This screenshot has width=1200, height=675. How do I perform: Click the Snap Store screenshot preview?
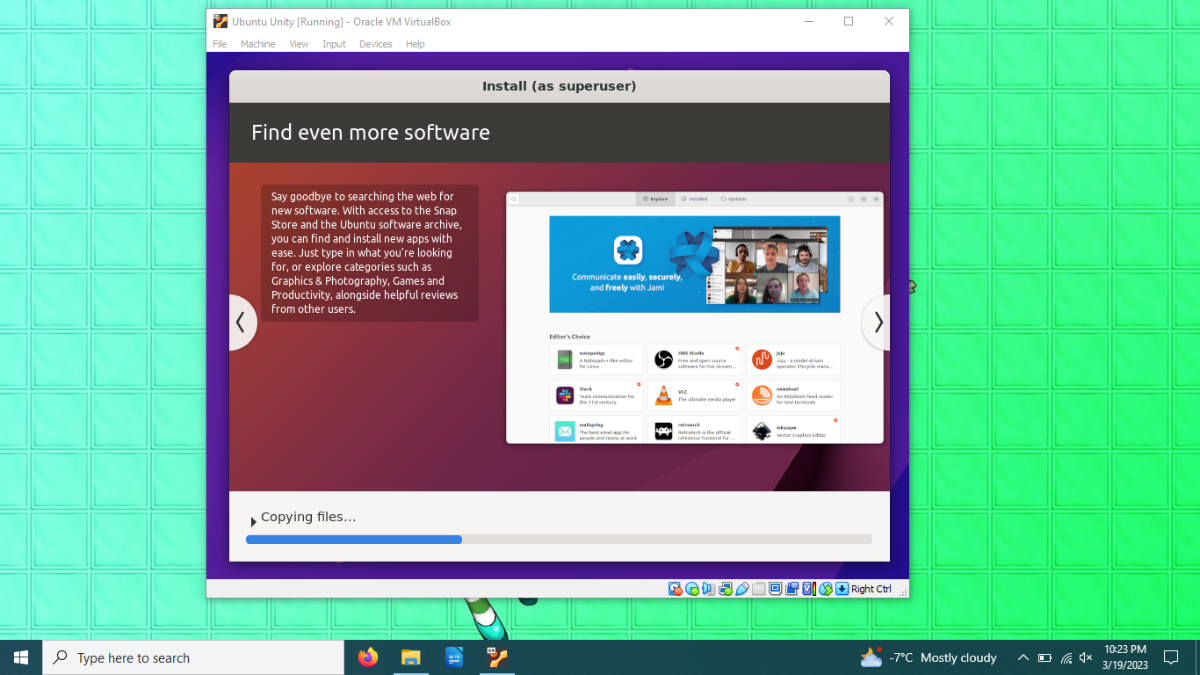click(695, 317)
